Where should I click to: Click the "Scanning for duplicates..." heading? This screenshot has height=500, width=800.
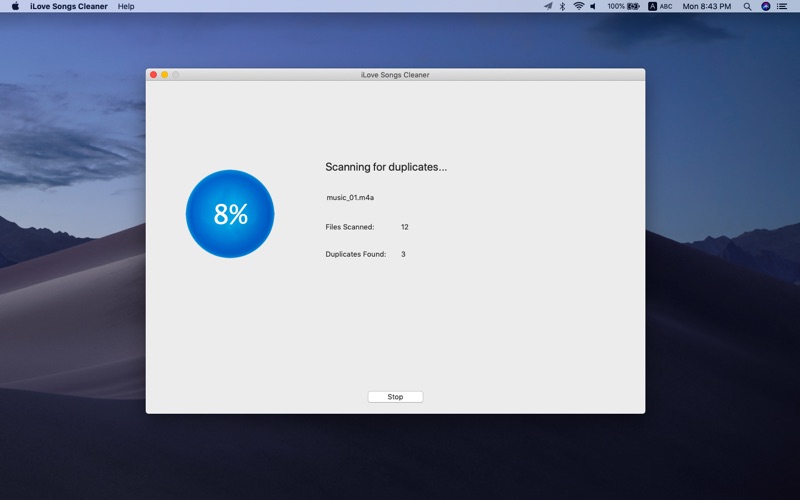pos(386,167)
